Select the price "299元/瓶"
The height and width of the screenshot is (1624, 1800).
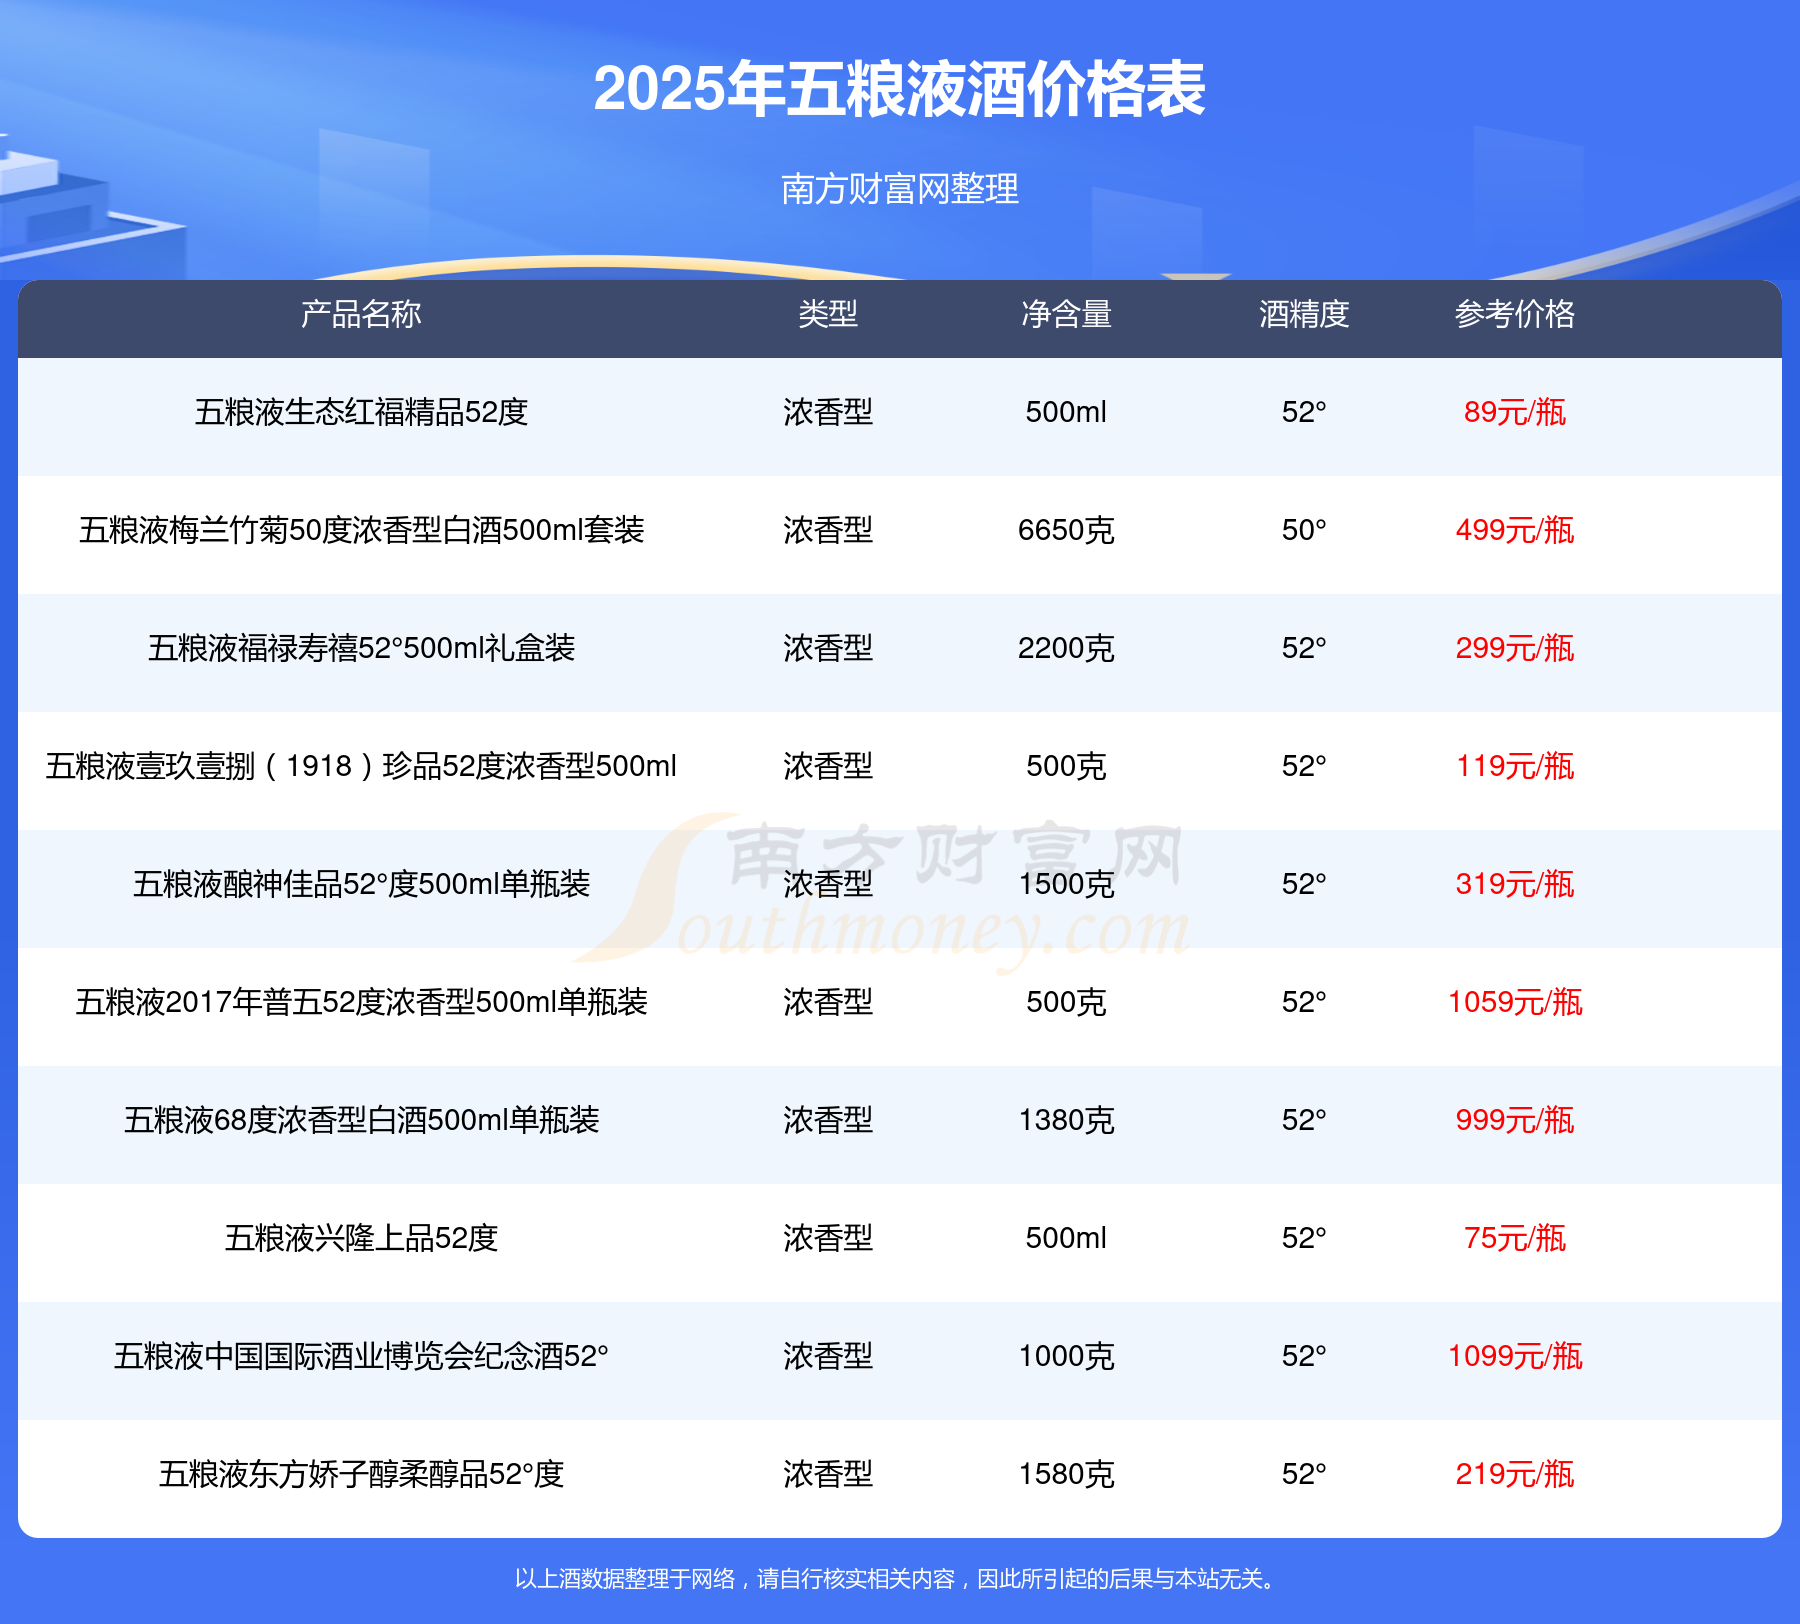pos(1515,648)
